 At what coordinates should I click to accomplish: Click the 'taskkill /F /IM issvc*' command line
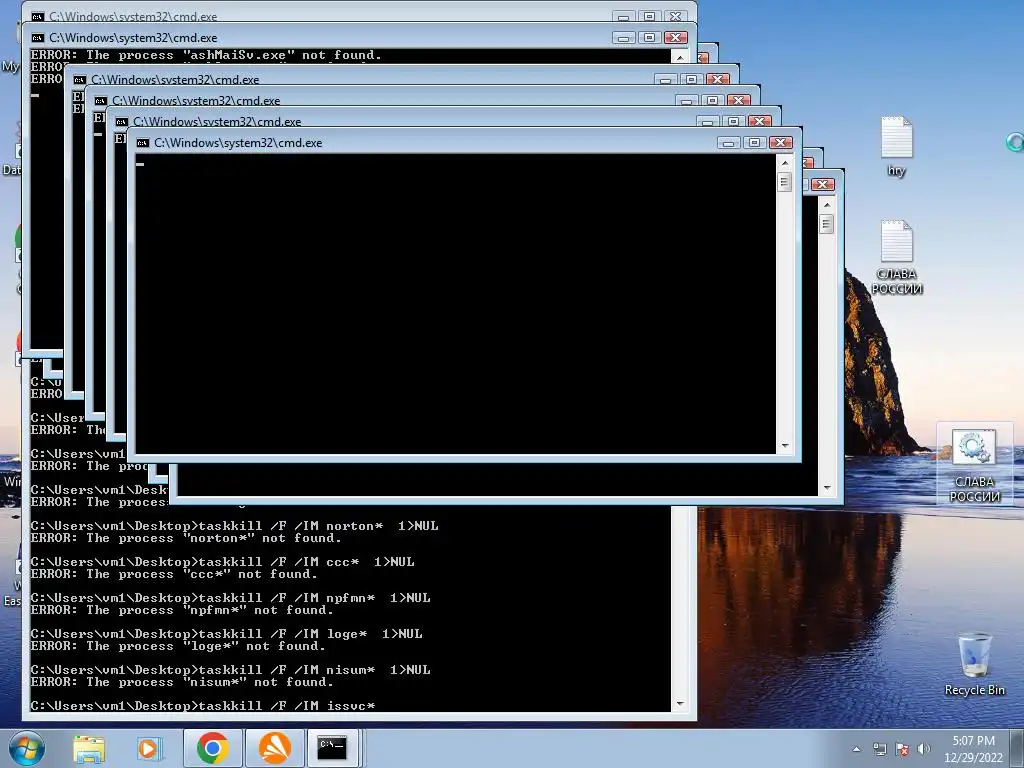tap(203, 705)
